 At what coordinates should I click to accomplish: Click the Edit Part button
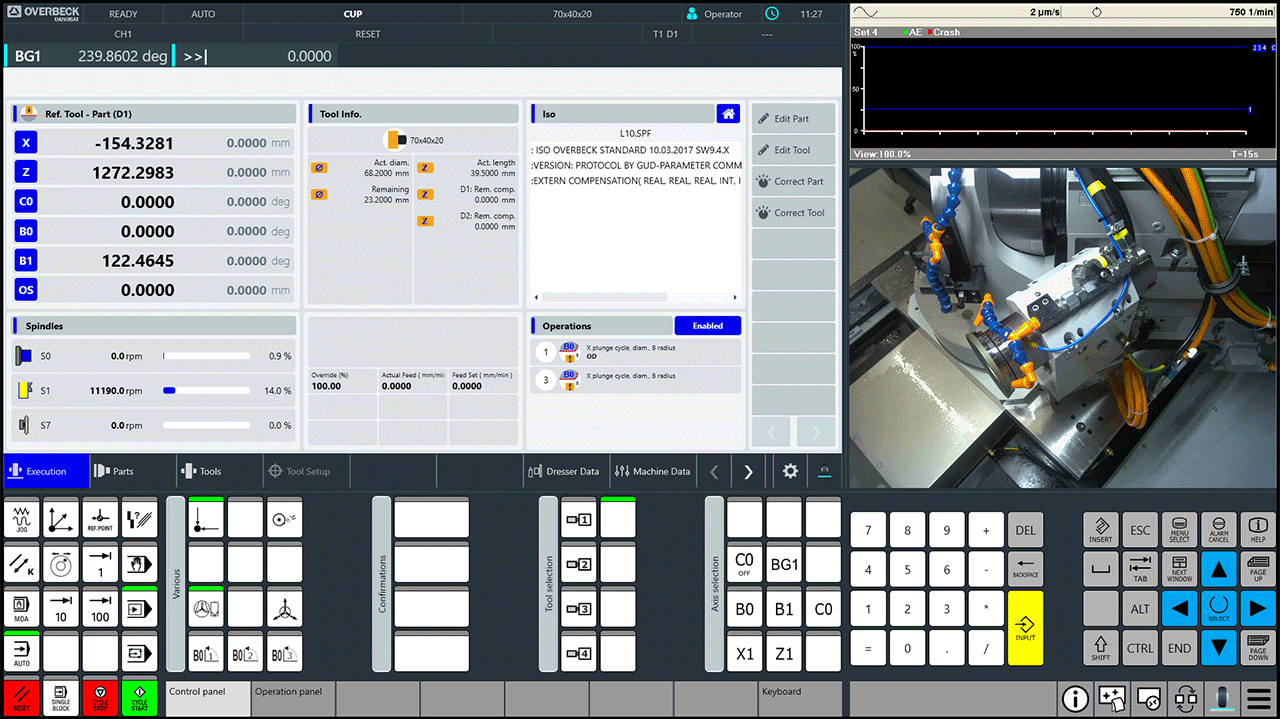pyautogui.click(x=793, y=119)
